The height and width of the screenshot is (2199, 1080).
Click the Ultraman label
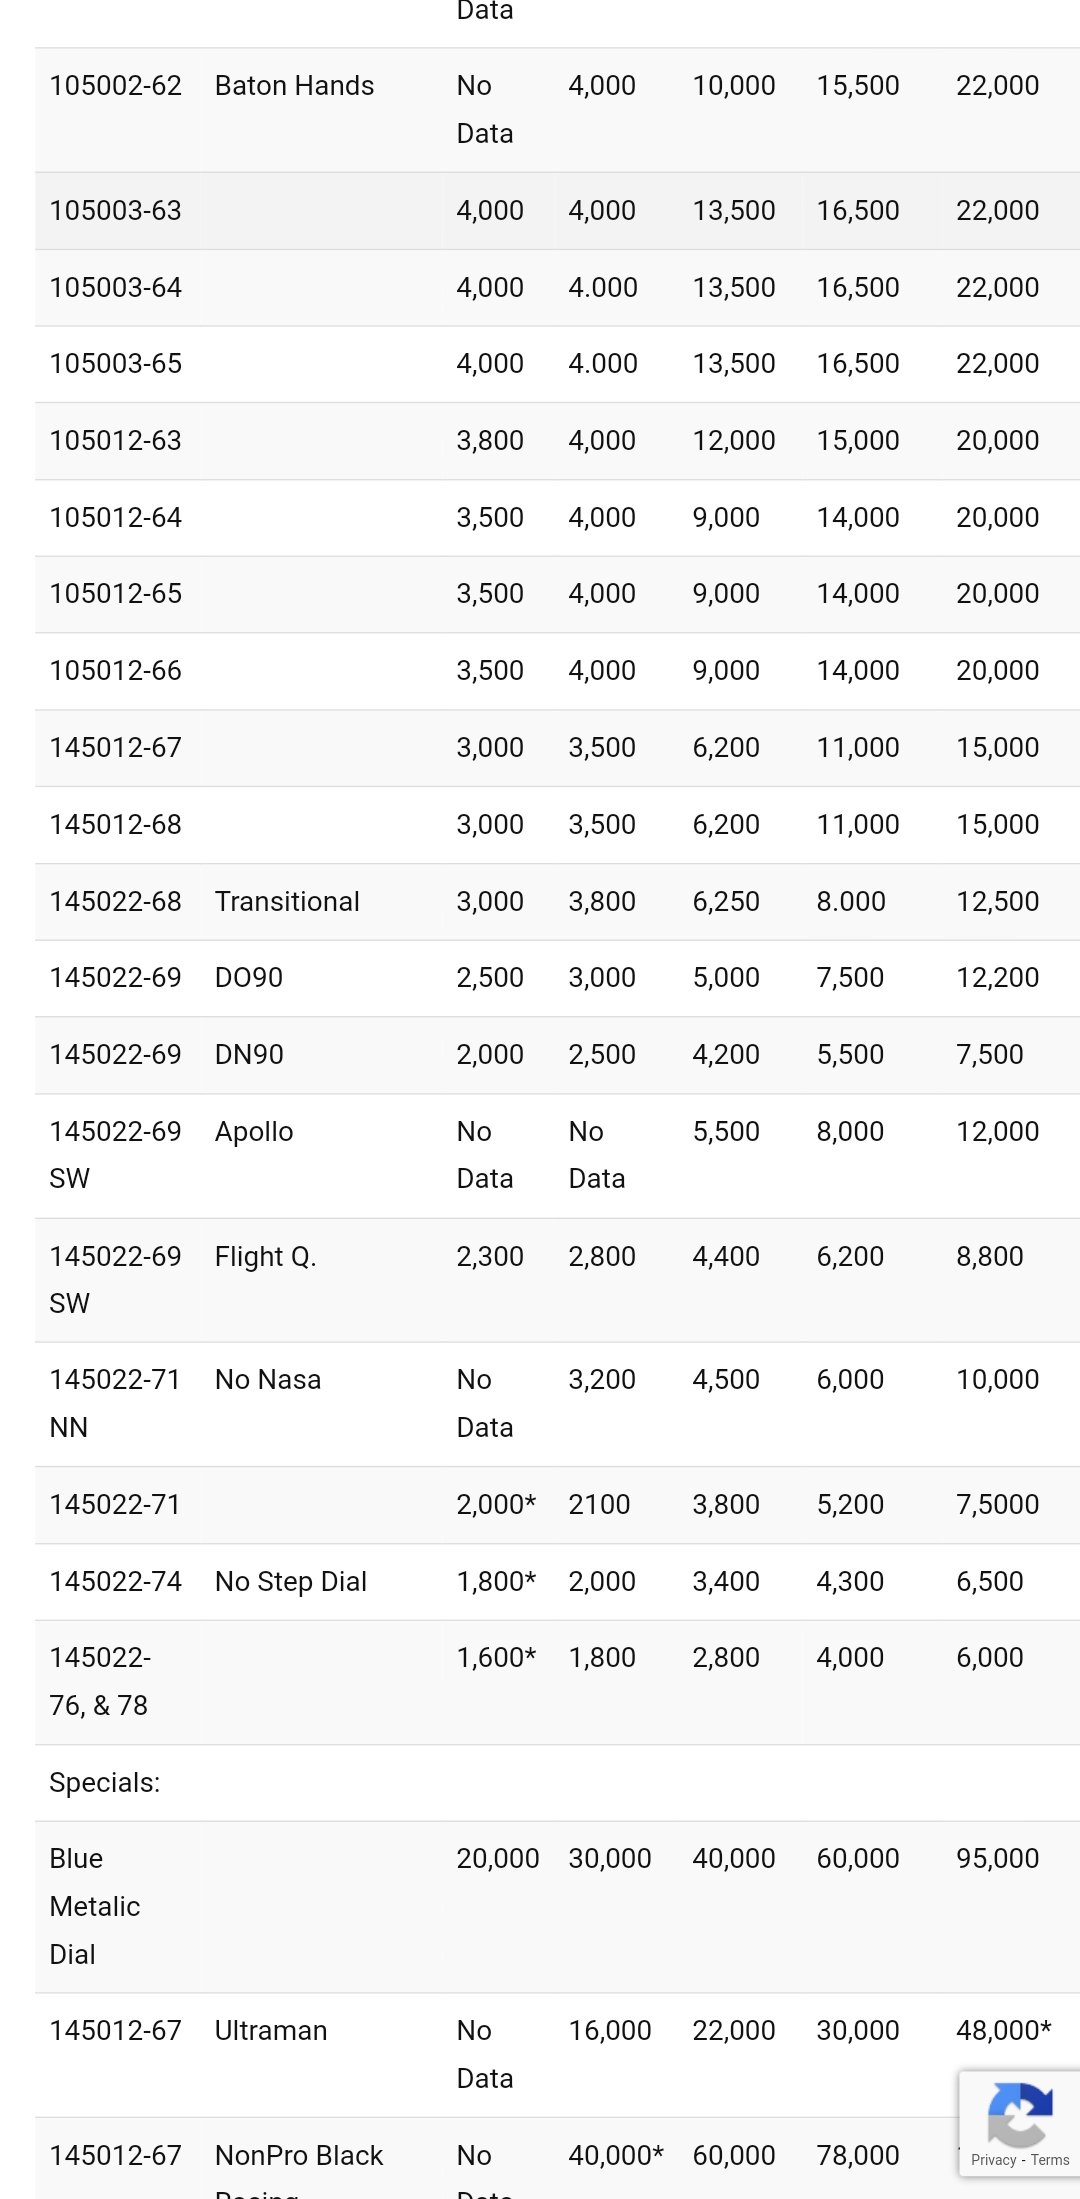[271, 2031]
